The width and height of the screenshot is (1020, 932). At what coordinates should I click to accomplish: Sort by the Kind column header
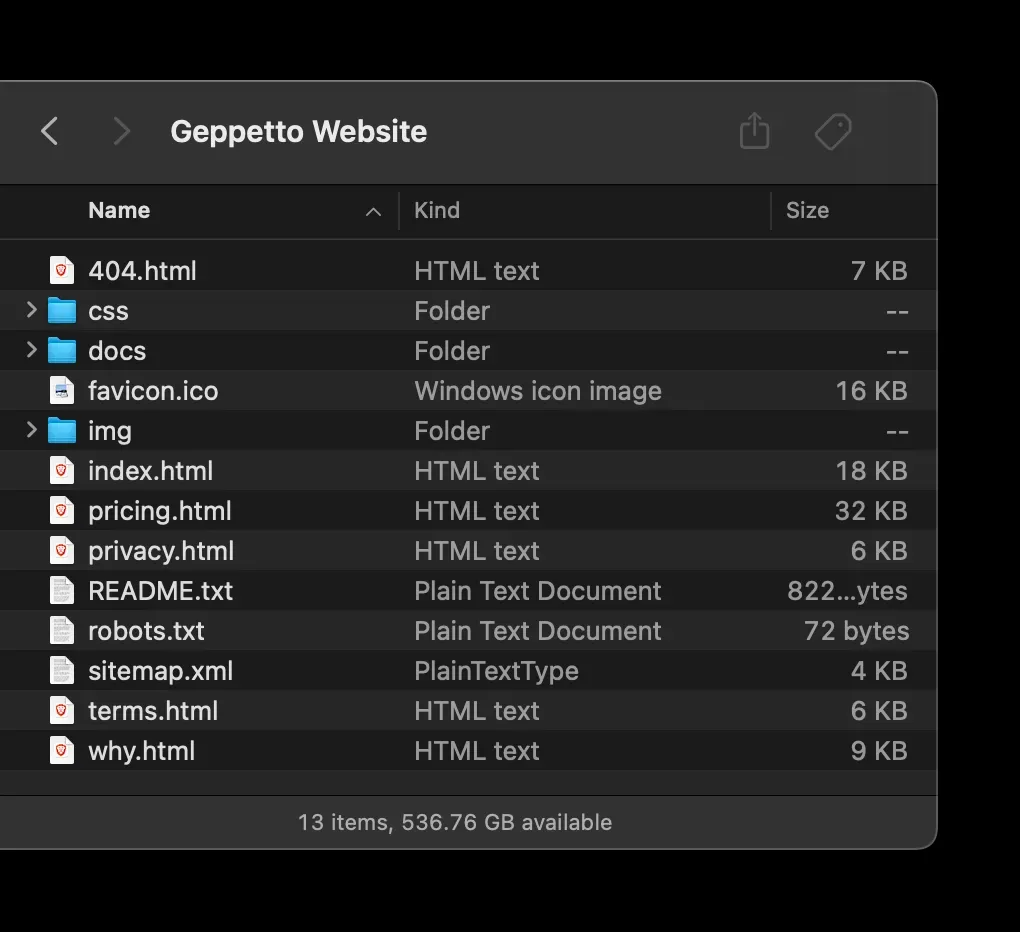click(x=437, y=211)
